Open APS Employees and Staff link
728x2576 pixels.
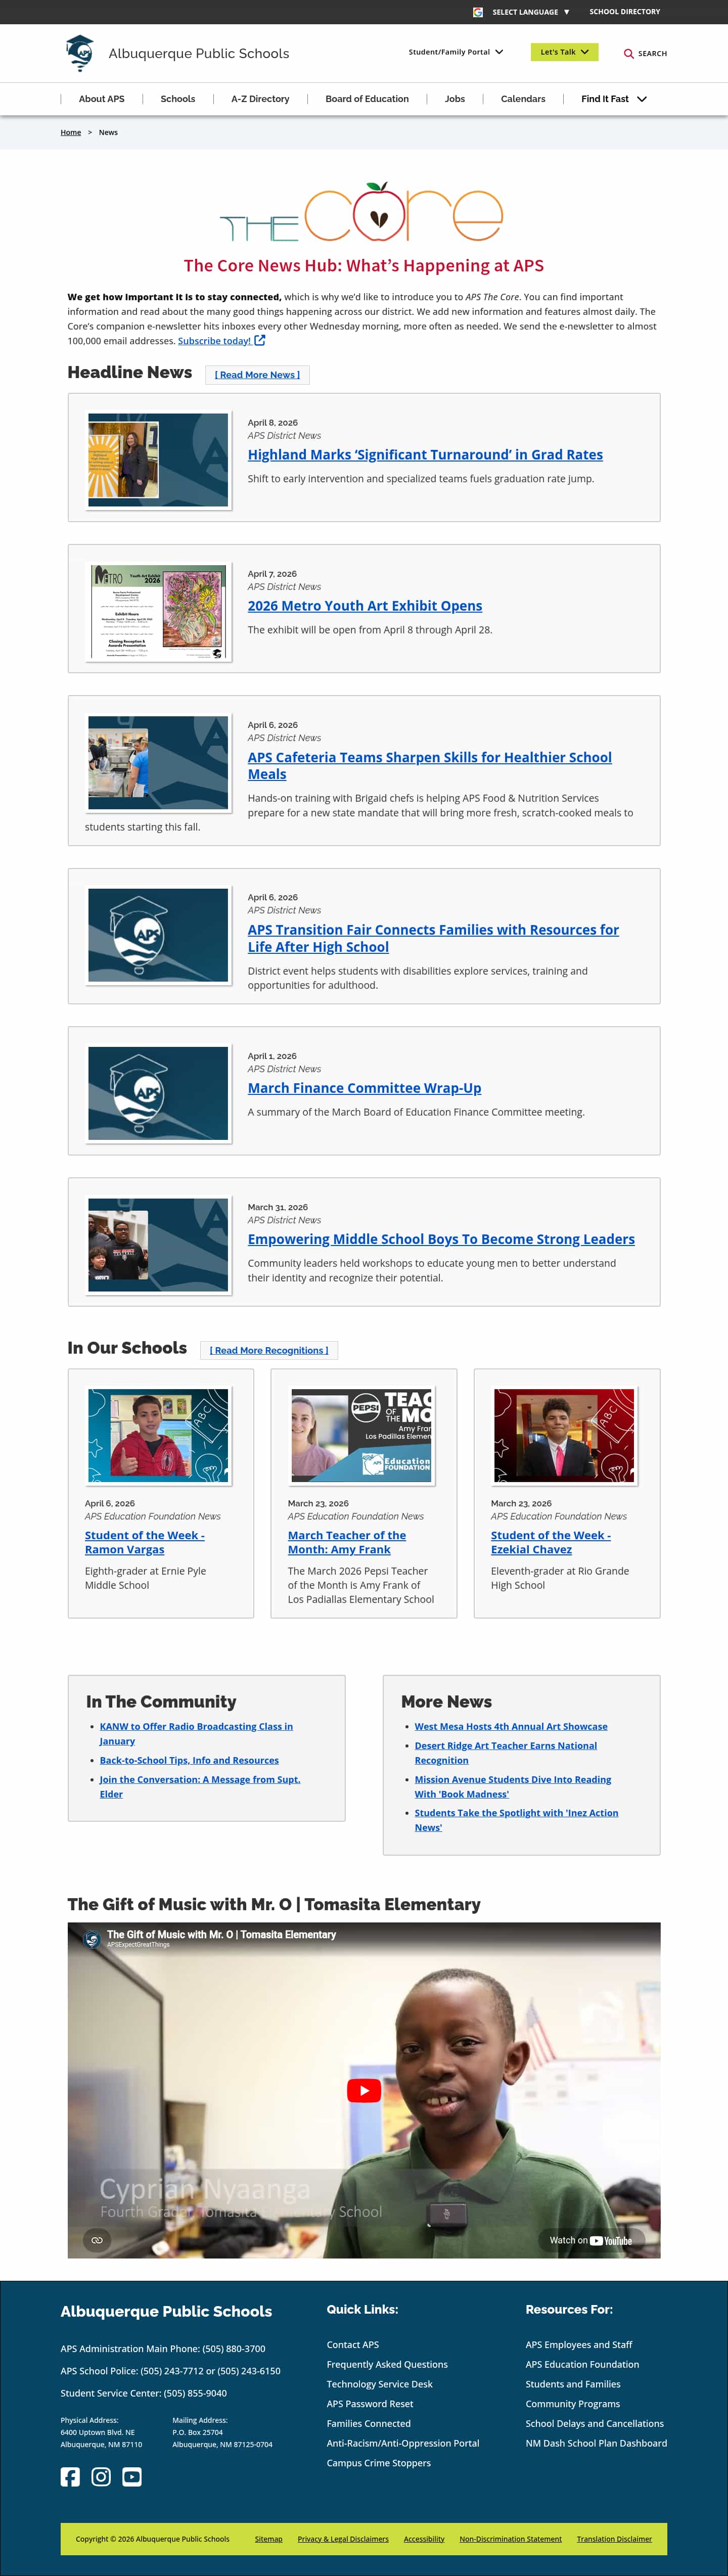579,2344
